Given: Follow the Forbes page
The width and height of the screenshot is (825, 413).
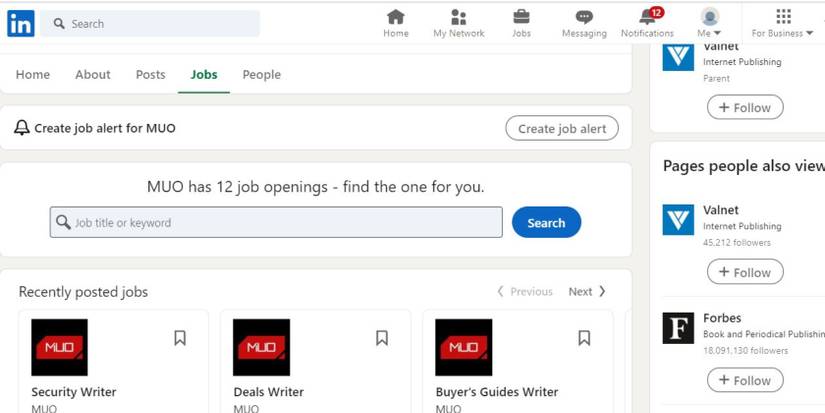Looking at the screenshot, I should tap(745, 380).
